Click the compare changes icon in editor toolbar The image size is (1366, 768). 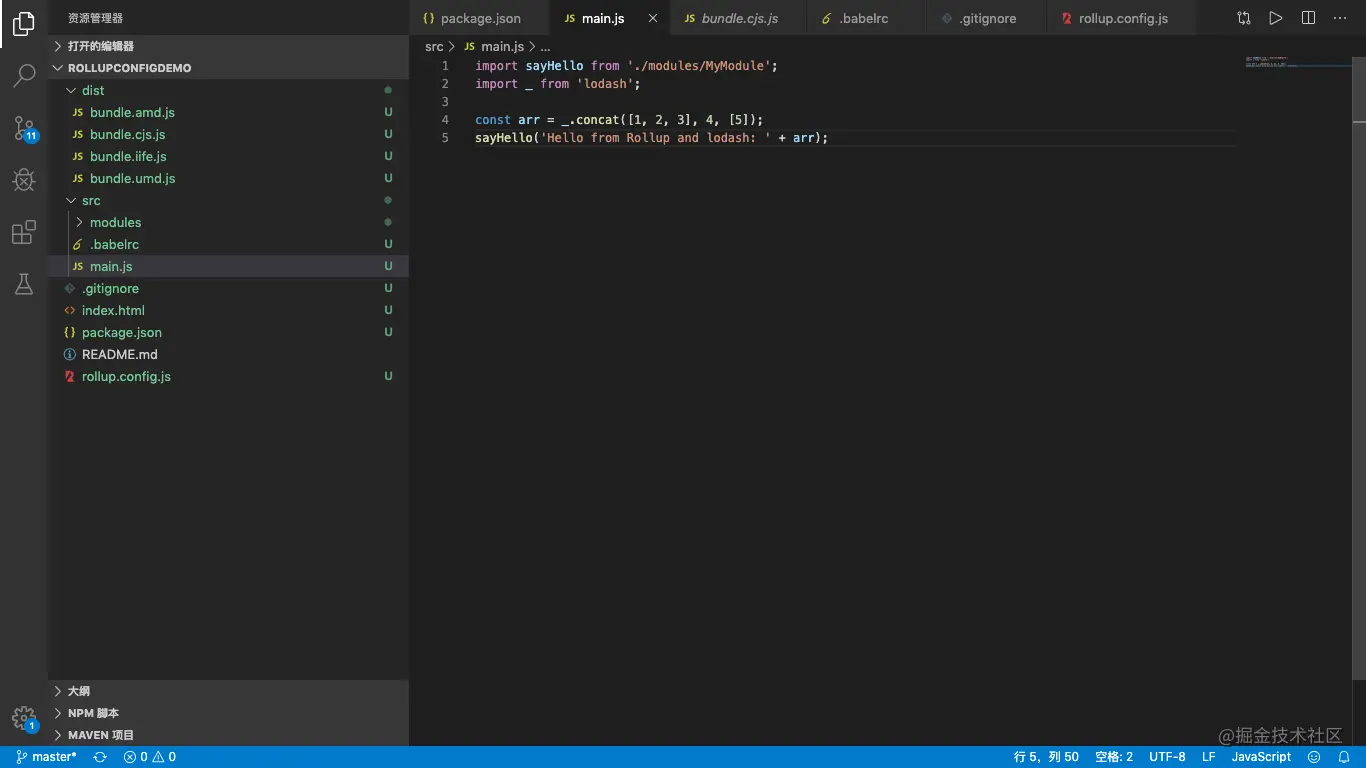(x=1243, y=18)
